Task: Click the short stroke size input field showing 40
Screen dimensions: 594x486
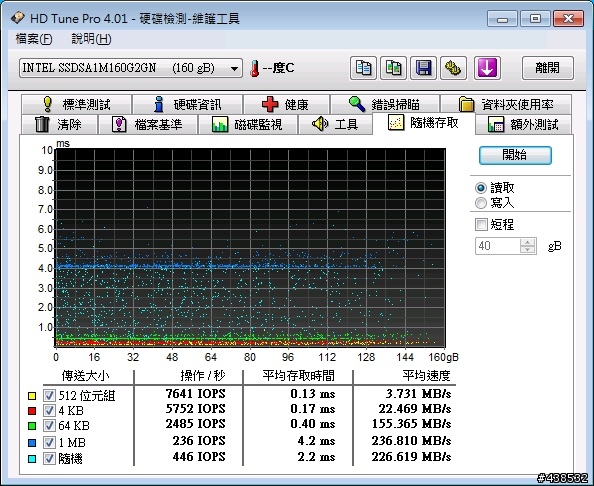Action: [498, 246]
